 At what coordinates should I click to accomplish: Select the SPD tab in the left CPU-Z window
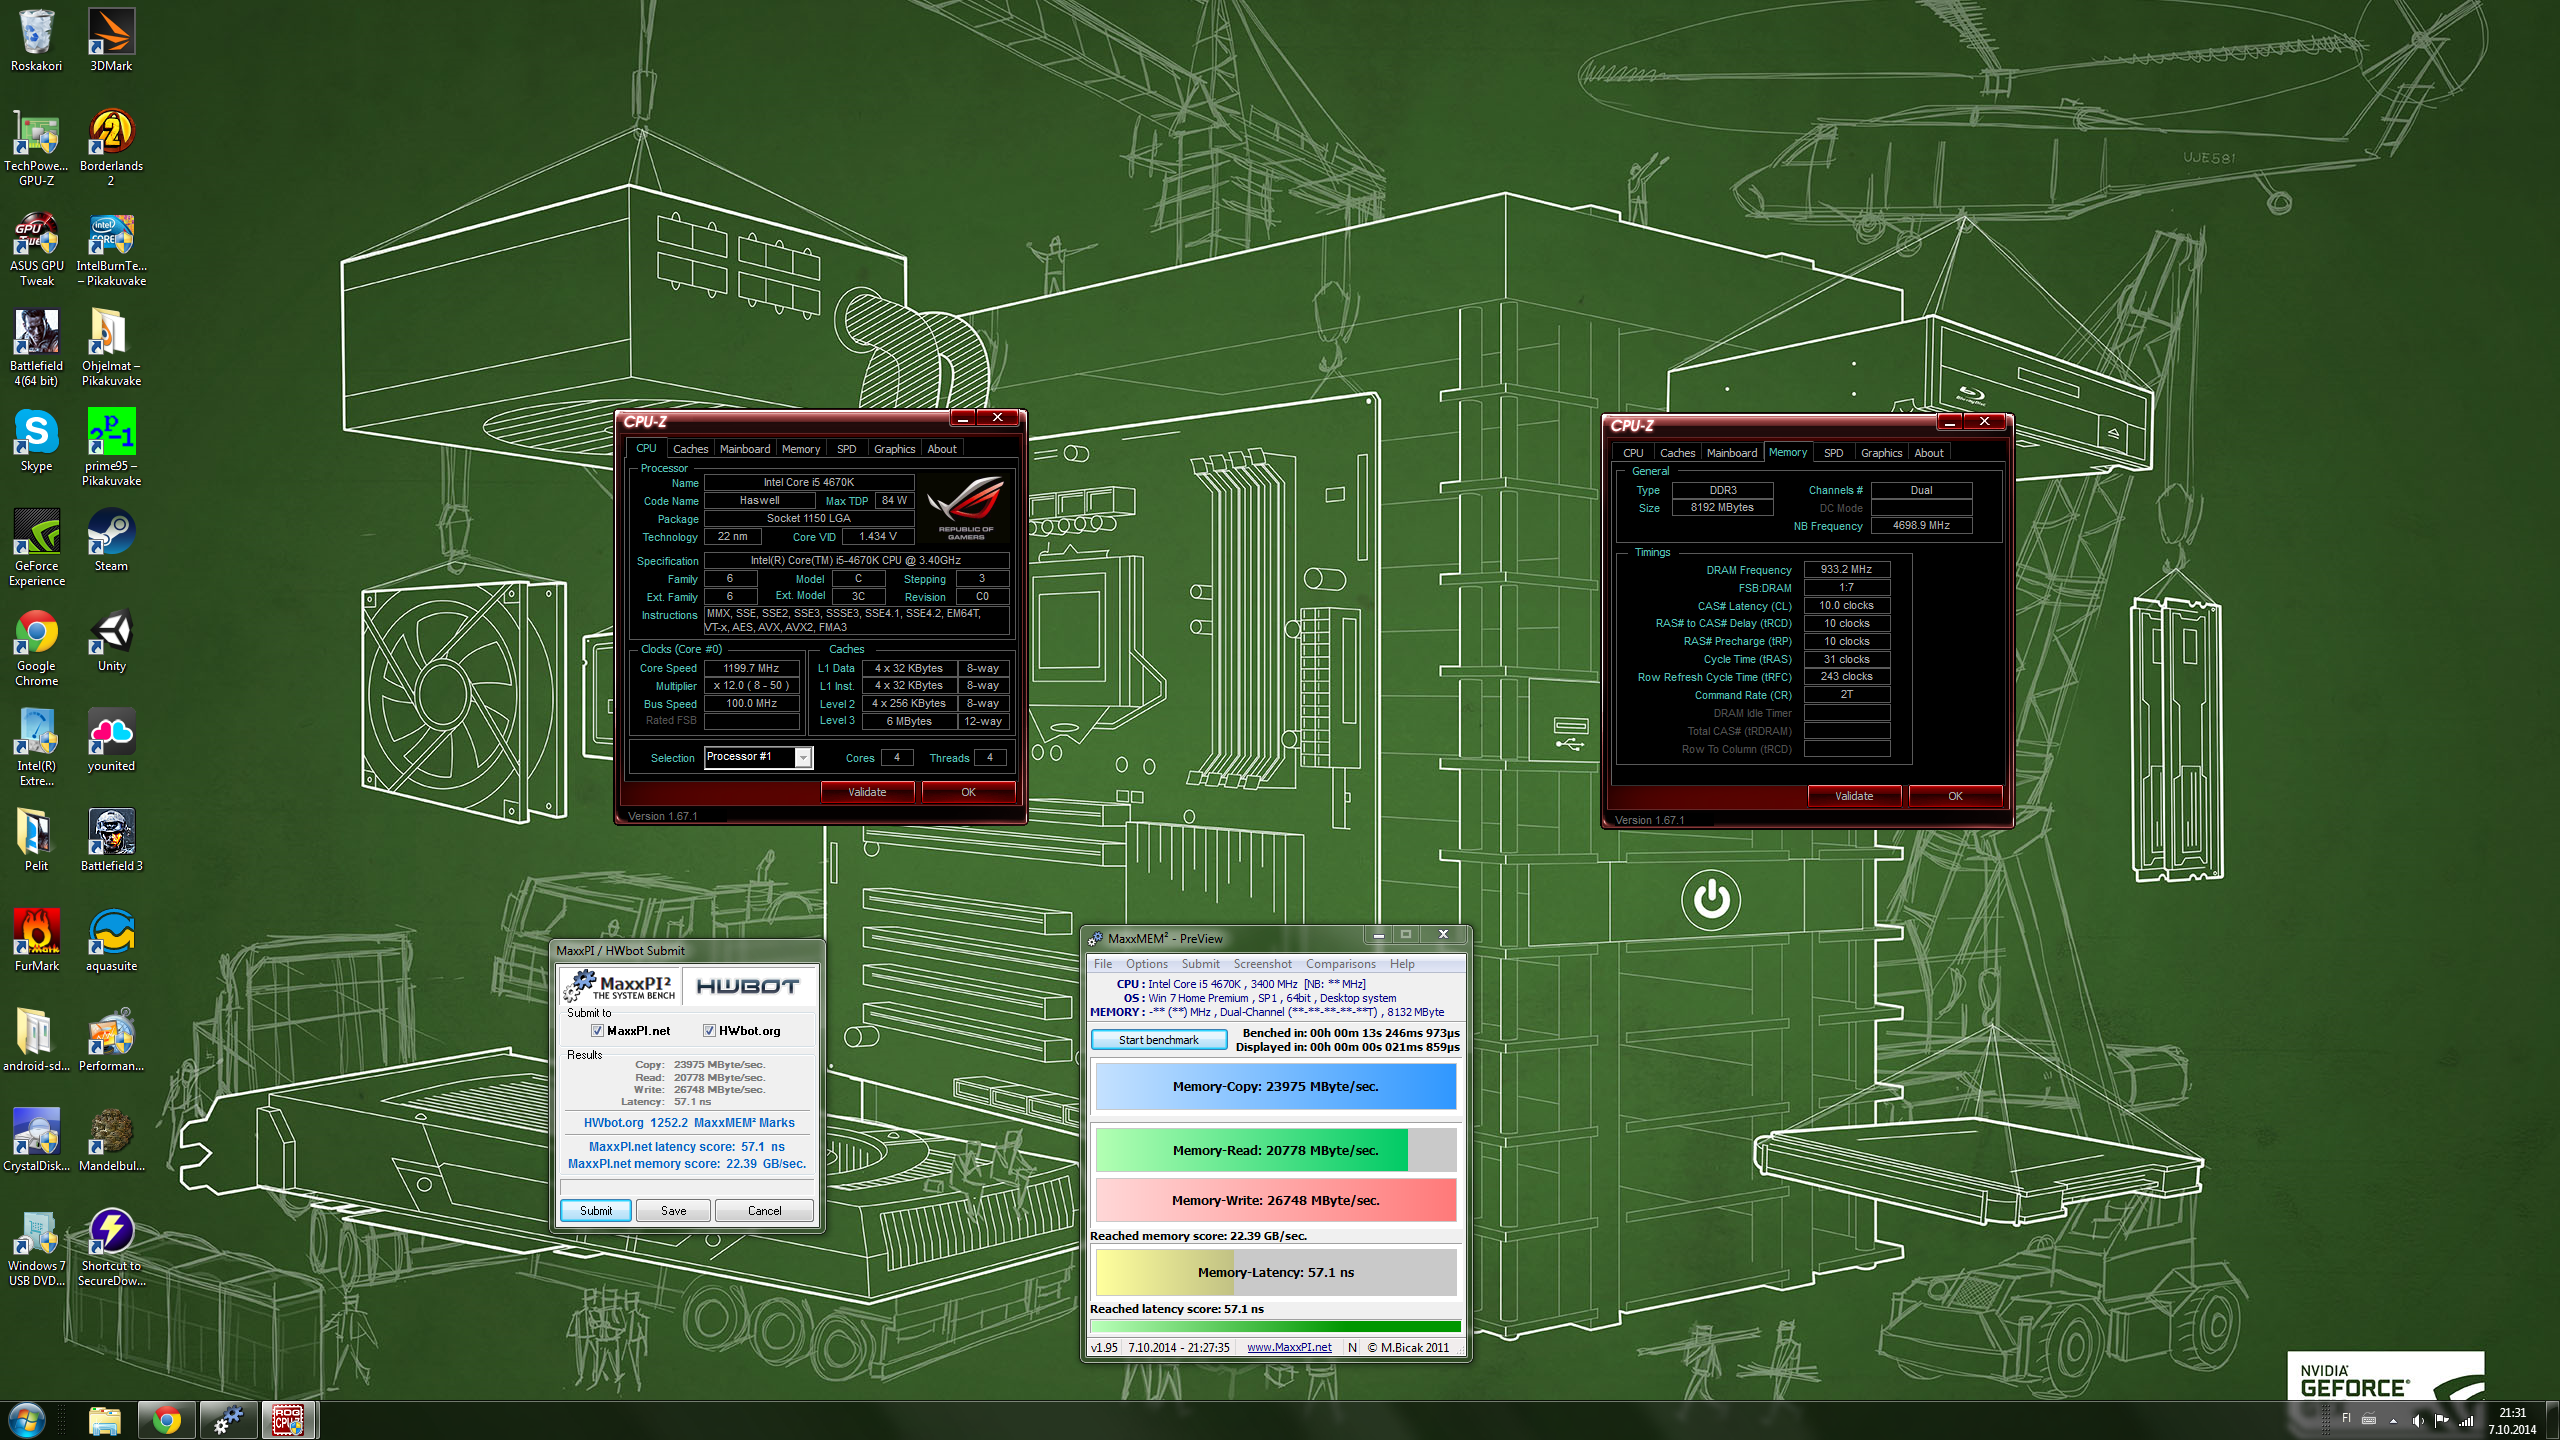[846, 449]
